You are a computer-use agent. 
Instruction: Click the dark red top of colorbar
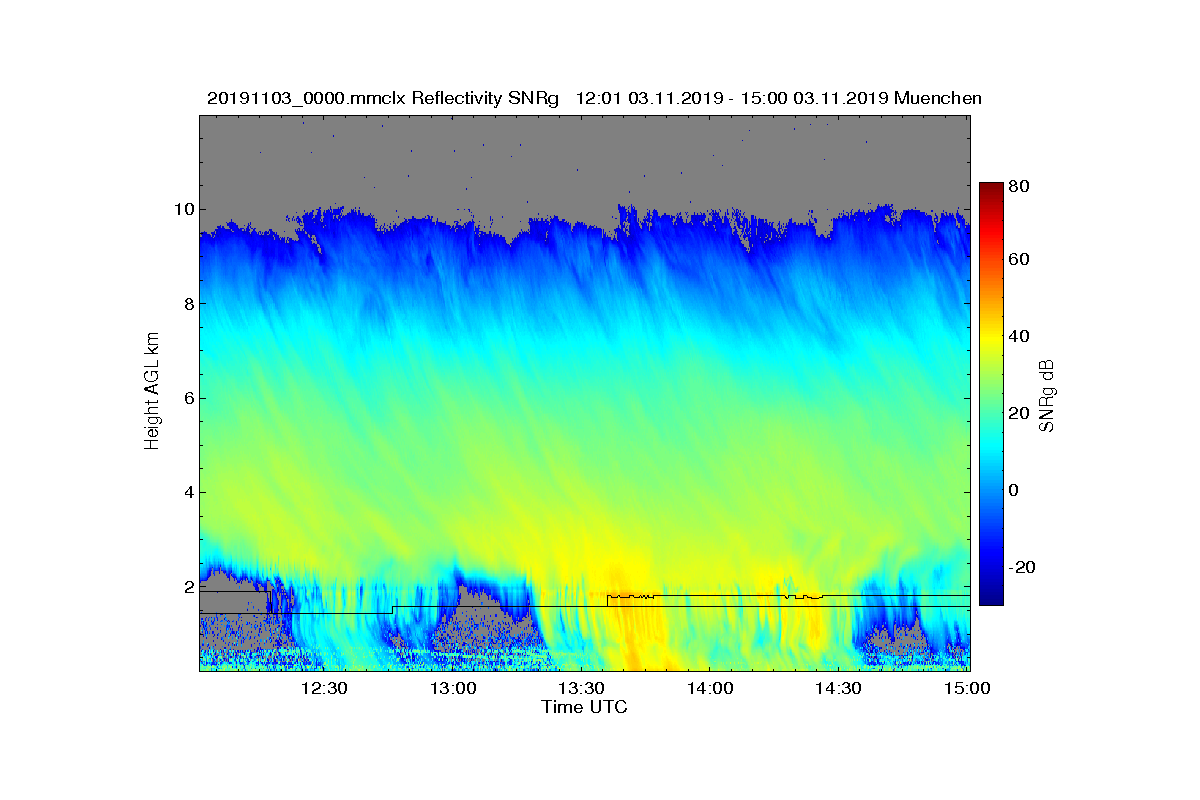991,188
